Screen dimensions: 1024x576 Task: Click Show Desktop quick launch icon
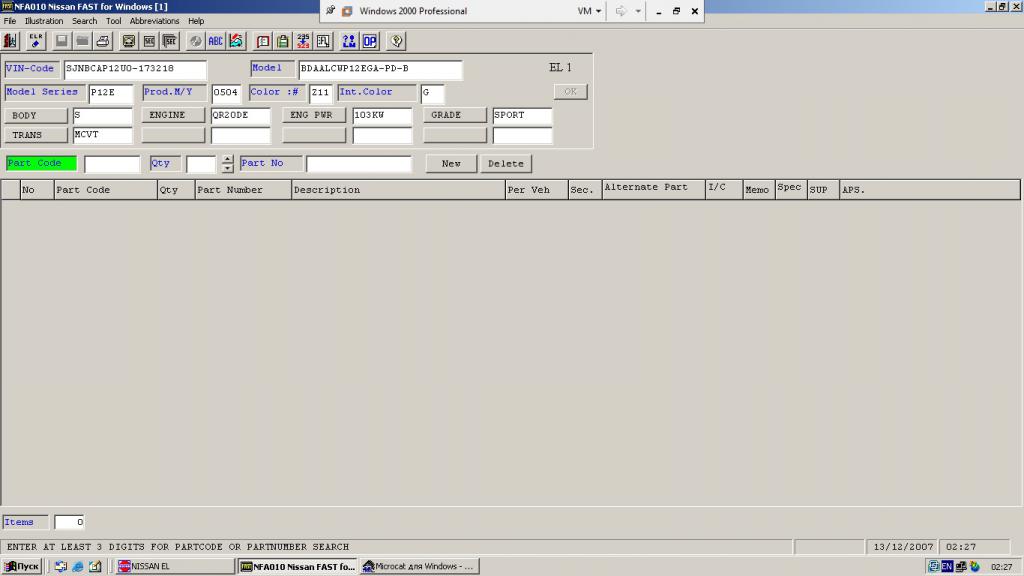click(x=95, y=566)
